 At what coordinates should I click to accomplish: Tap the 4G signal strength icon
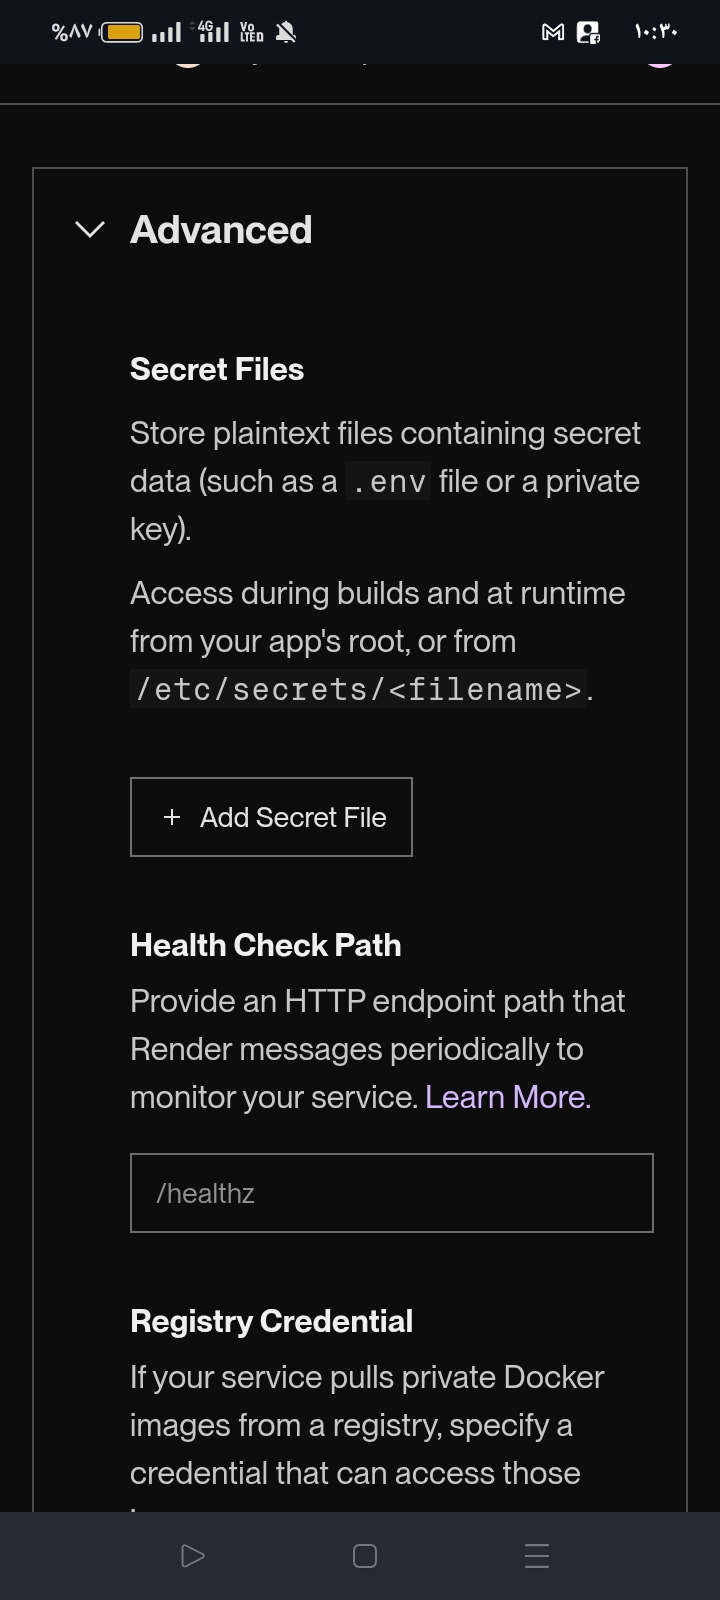tap(212, 32)
